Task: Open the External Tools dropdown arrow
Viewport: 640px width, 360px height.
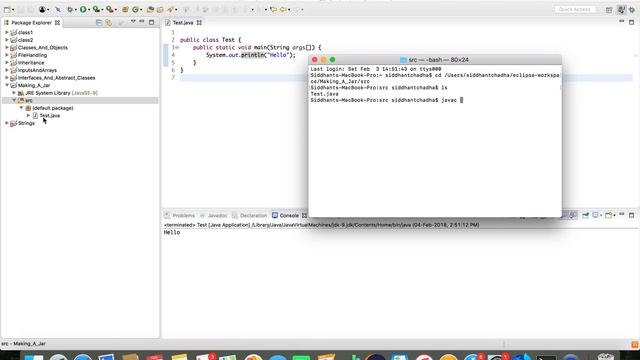Action: [x=116, y=9]
